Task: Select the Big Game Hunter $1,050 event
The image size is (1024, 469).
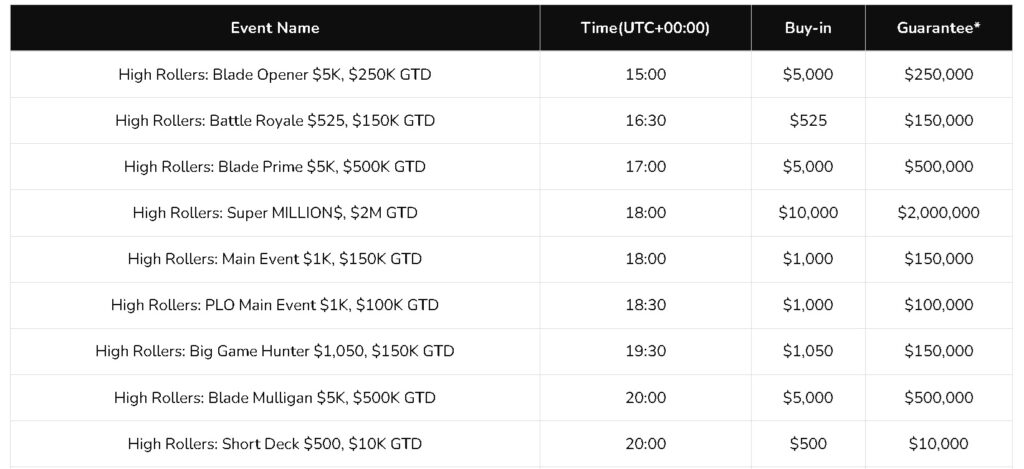Action: (x=275, y=351)
